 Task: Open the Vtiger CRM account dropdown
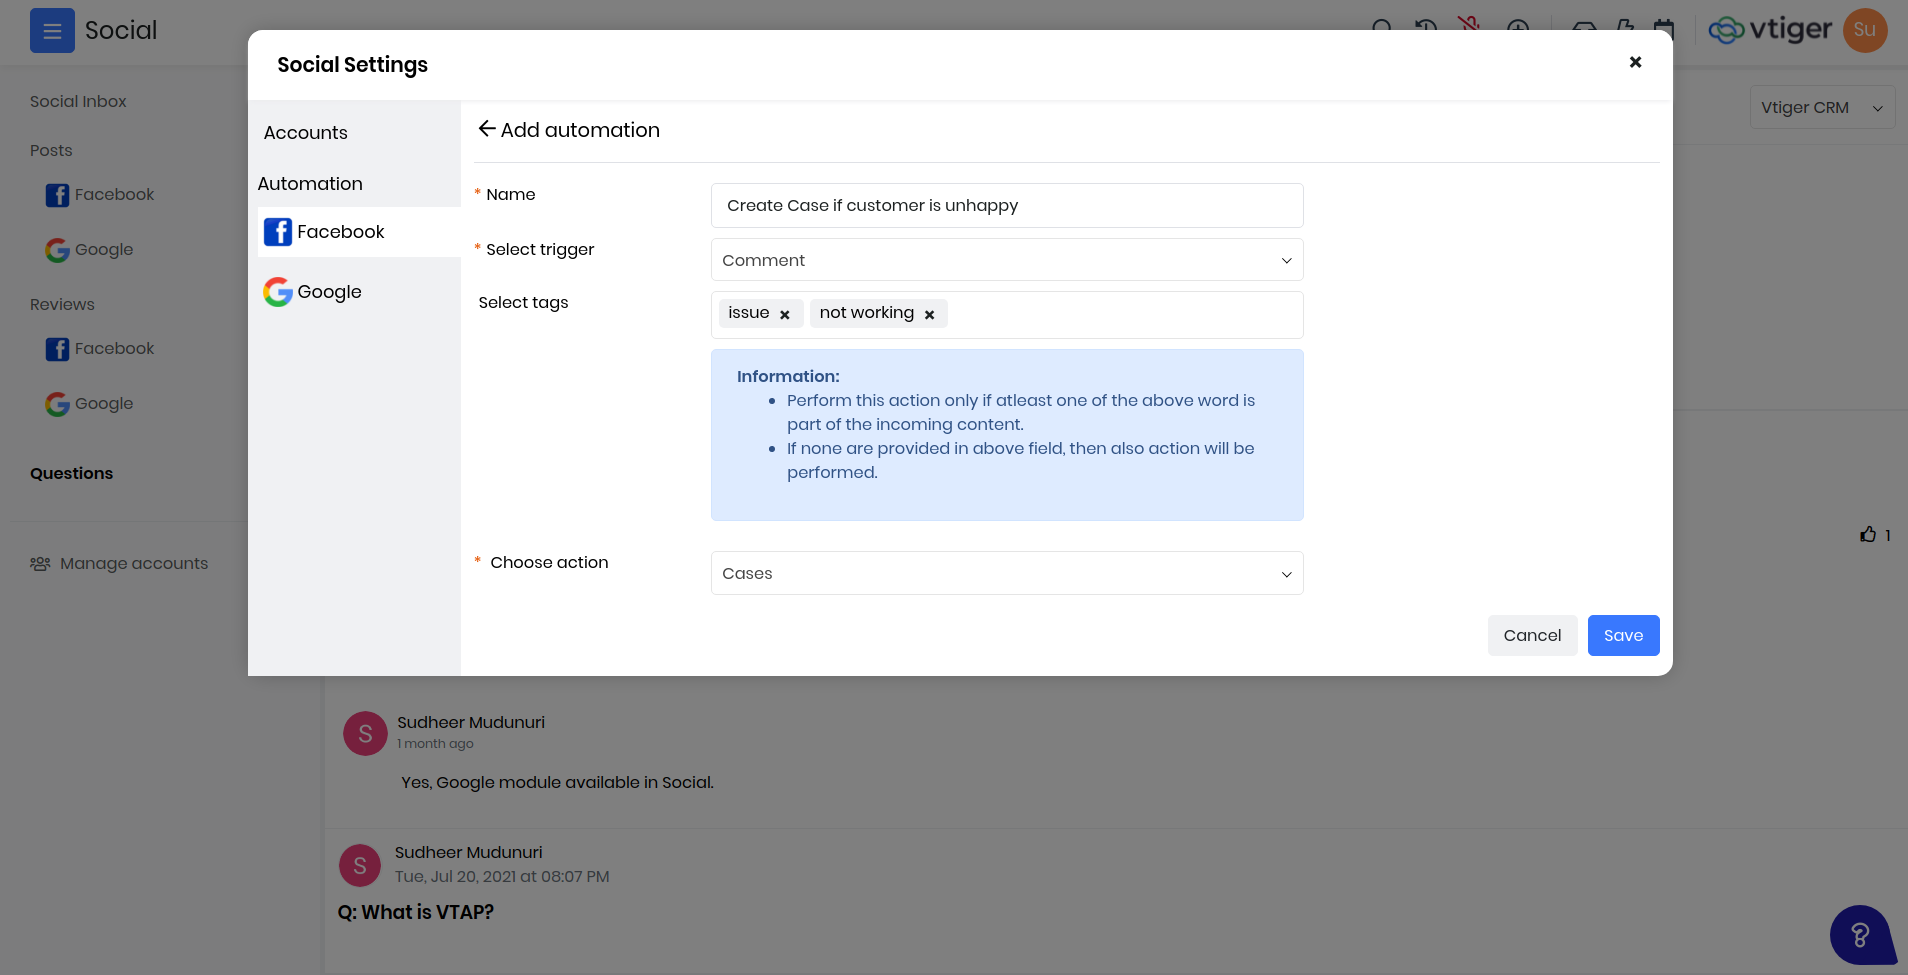point(1820,107)
